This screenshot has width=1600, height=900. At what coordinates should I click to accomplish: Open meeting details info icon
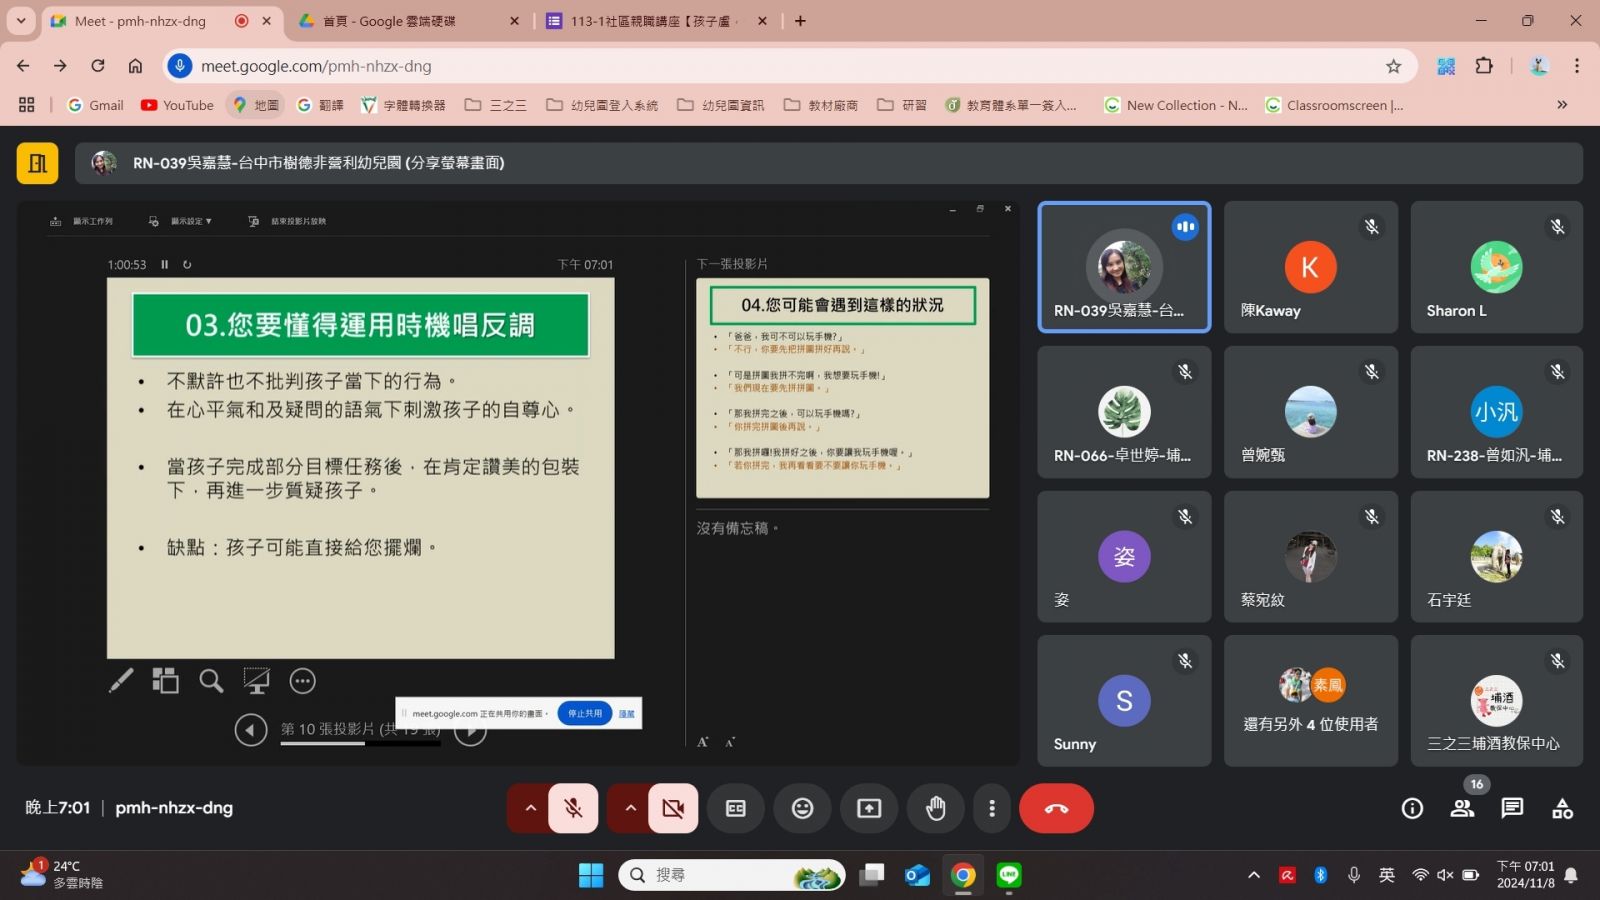coord(1412,808)
